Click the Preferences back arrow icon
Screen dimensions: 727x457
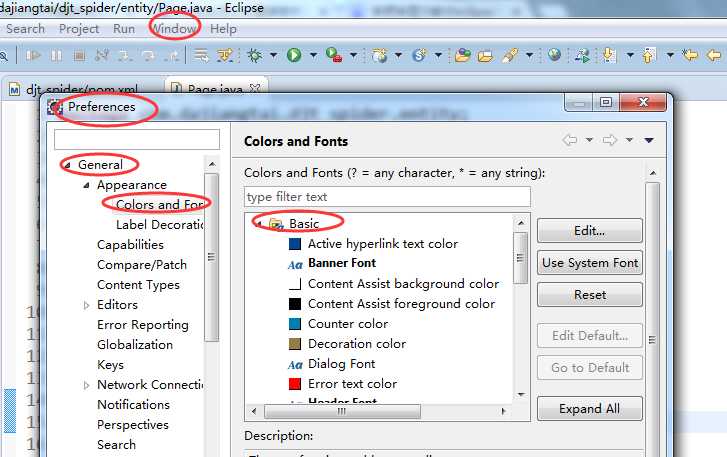tap(569, 140)
